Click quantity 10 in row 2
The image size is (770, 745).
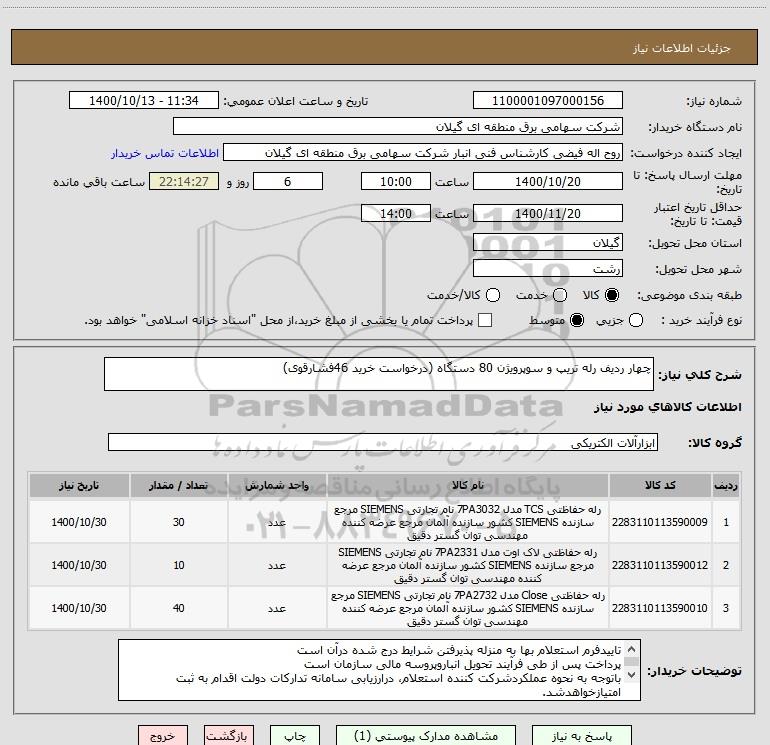pos(179,565)
